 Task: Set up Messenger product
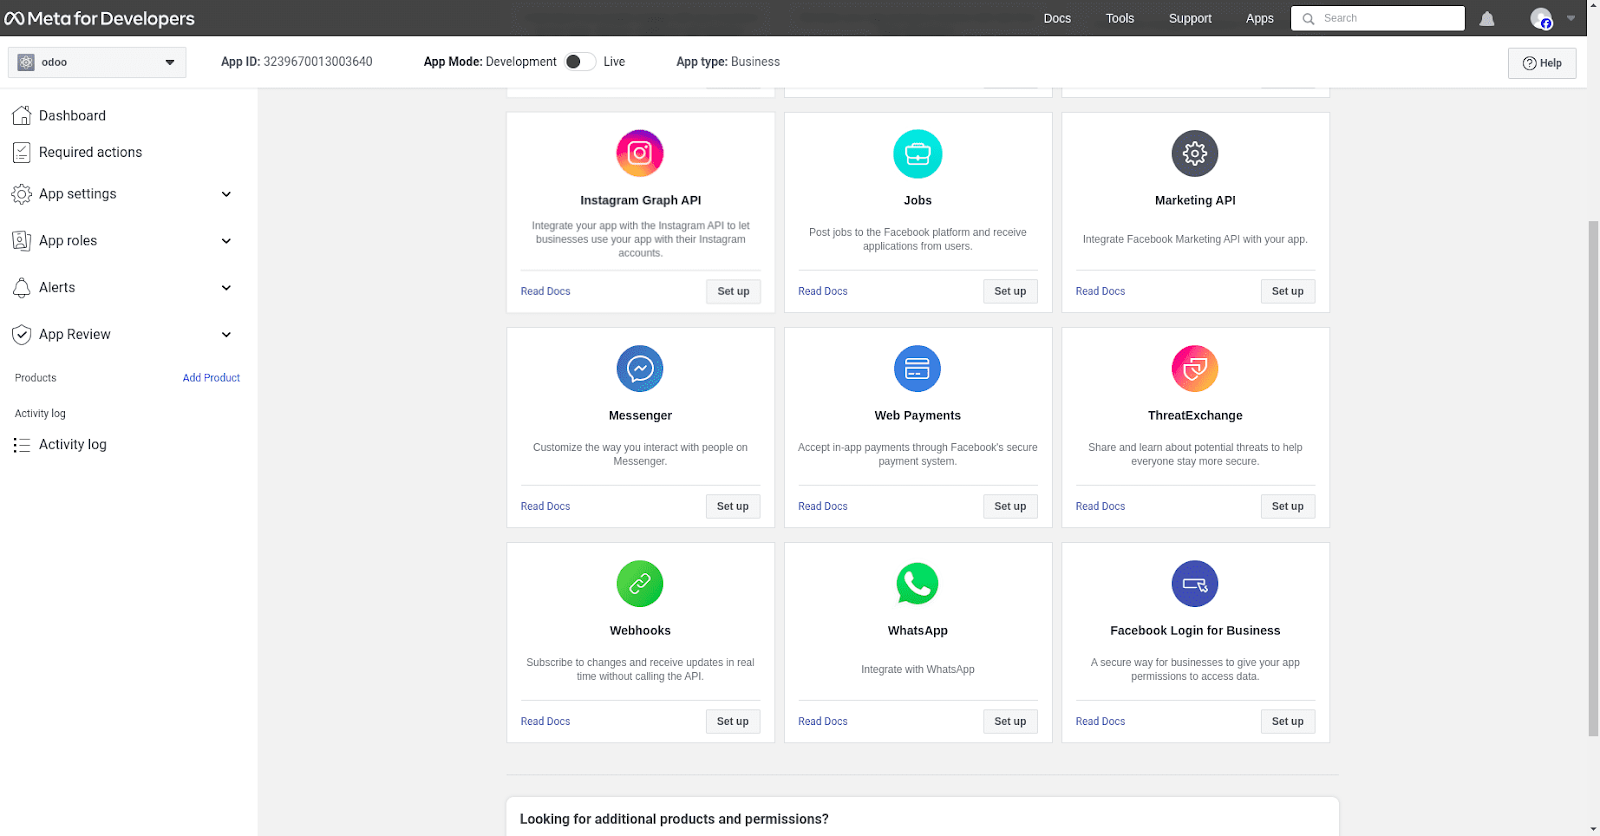[x=733, y=506]
